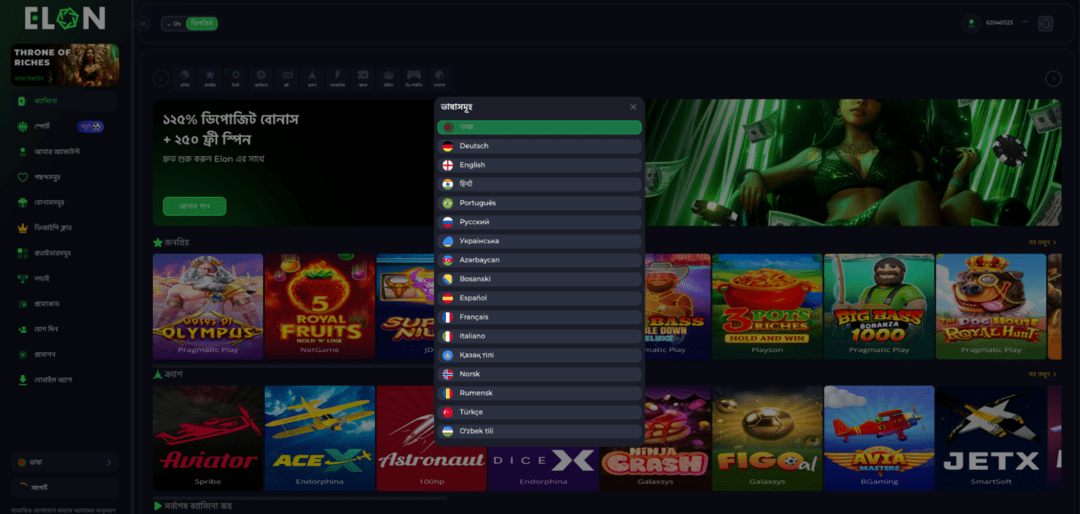
Task: Open the three-dot menu next to the account ID
Action: pyautogui.click(x=1025, y=22)
